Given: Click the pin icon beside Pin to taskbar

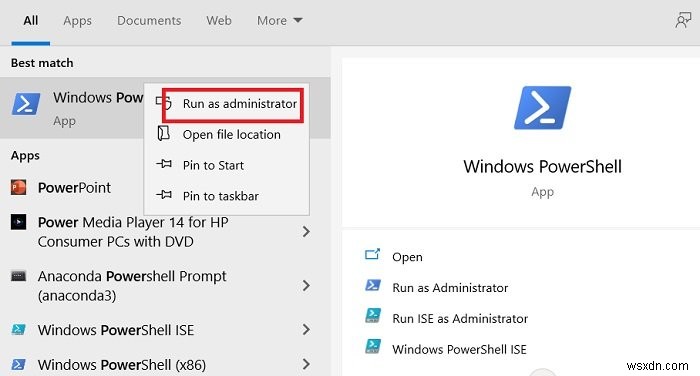Looking at the screenshot, I should (x=164, y=195).
